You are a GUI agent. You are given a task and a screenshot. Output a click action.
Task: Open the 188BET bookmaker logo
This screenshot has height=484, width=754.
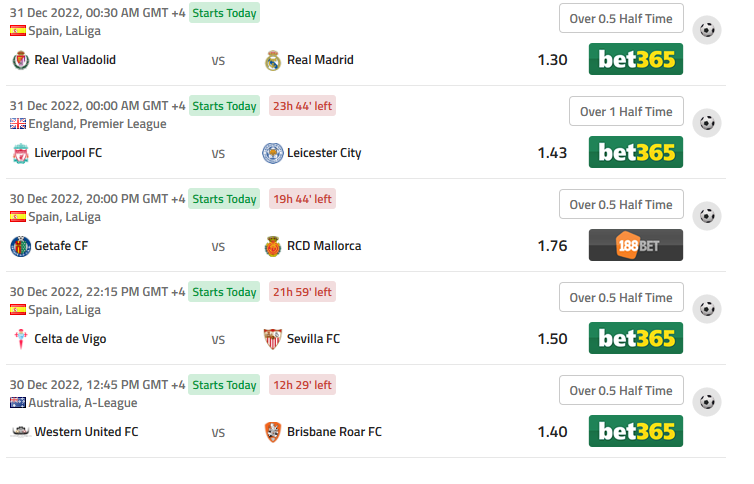636,245
